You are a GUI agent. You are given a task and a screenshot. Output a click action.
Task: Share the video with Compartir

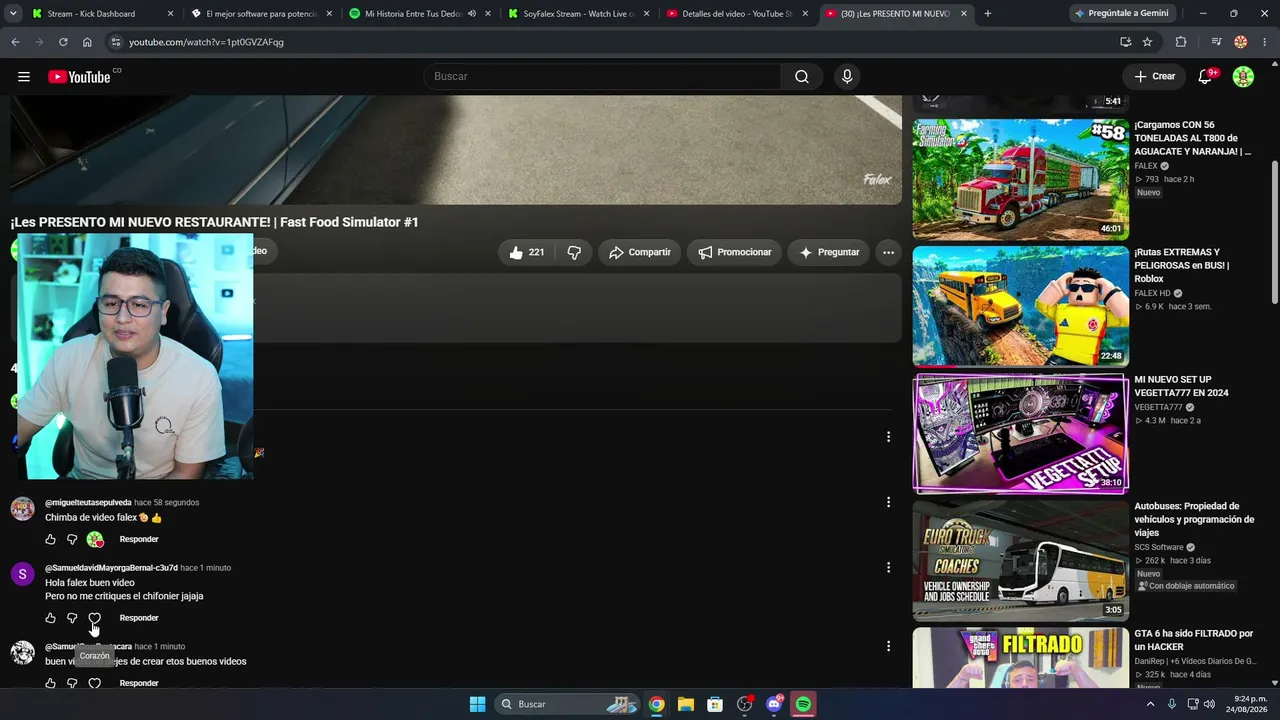(640, 252)
